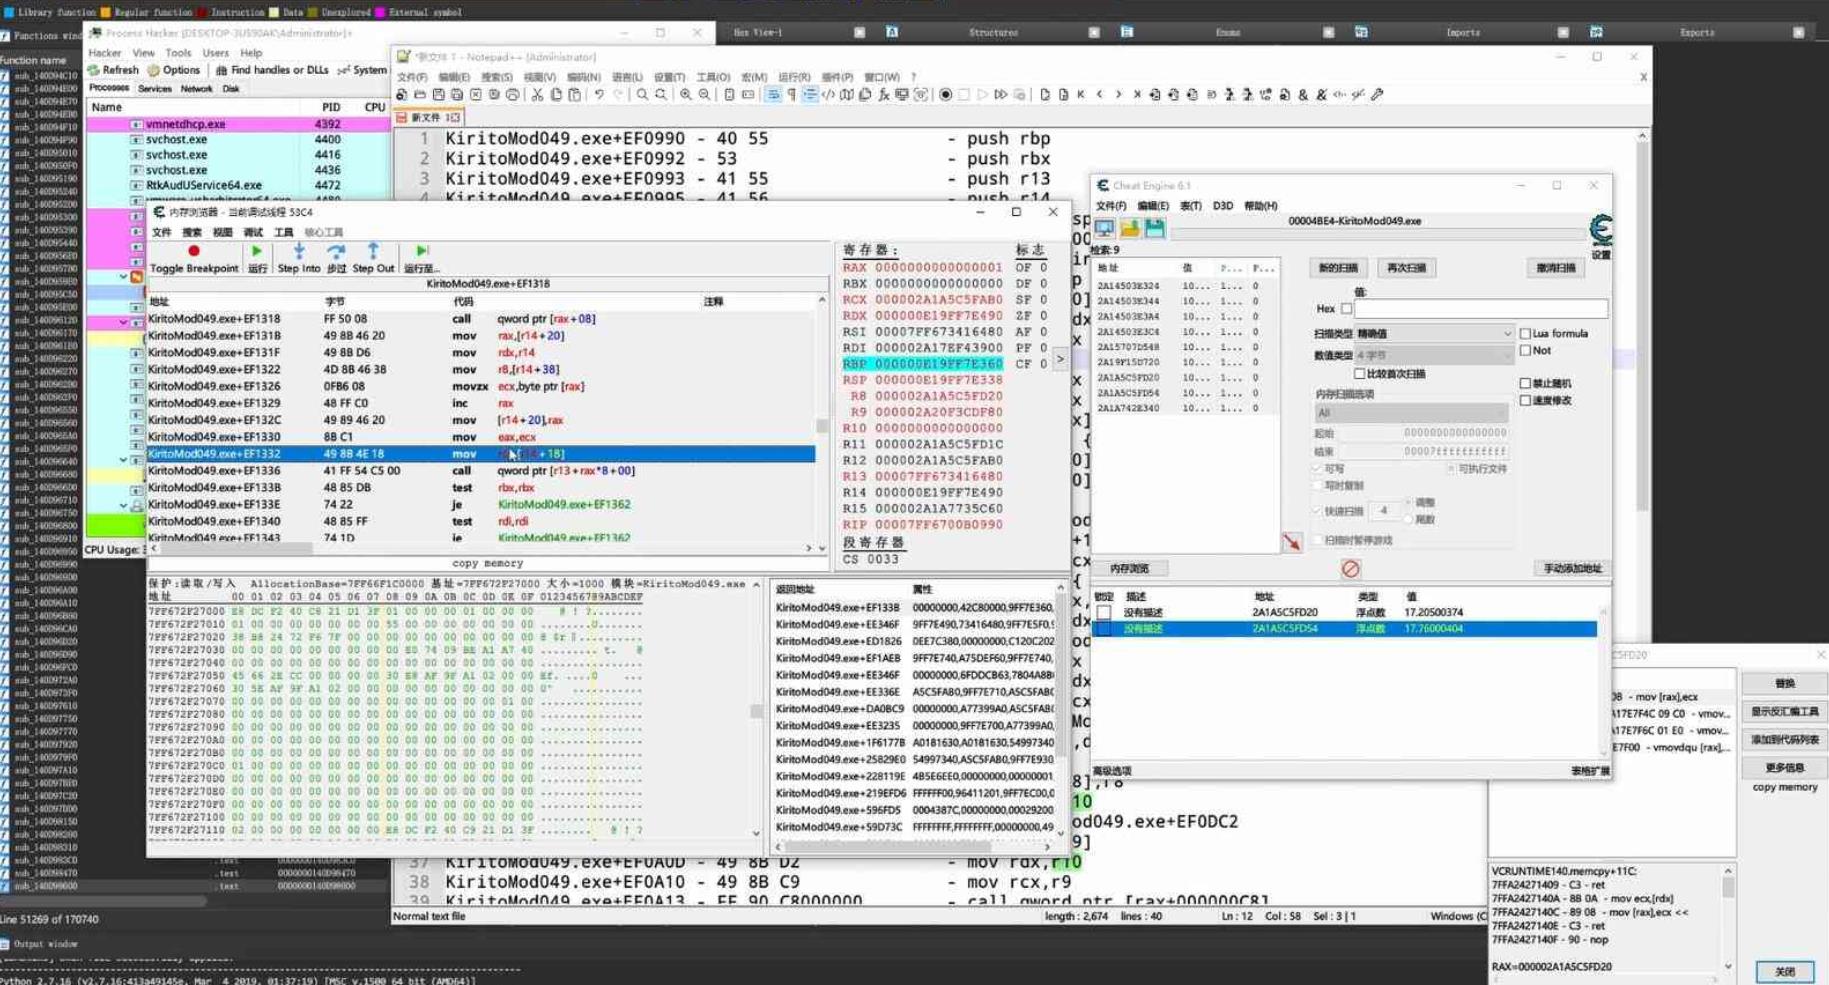
Task: Open the memory scan options All dropdown
Action: point(1410,413)
